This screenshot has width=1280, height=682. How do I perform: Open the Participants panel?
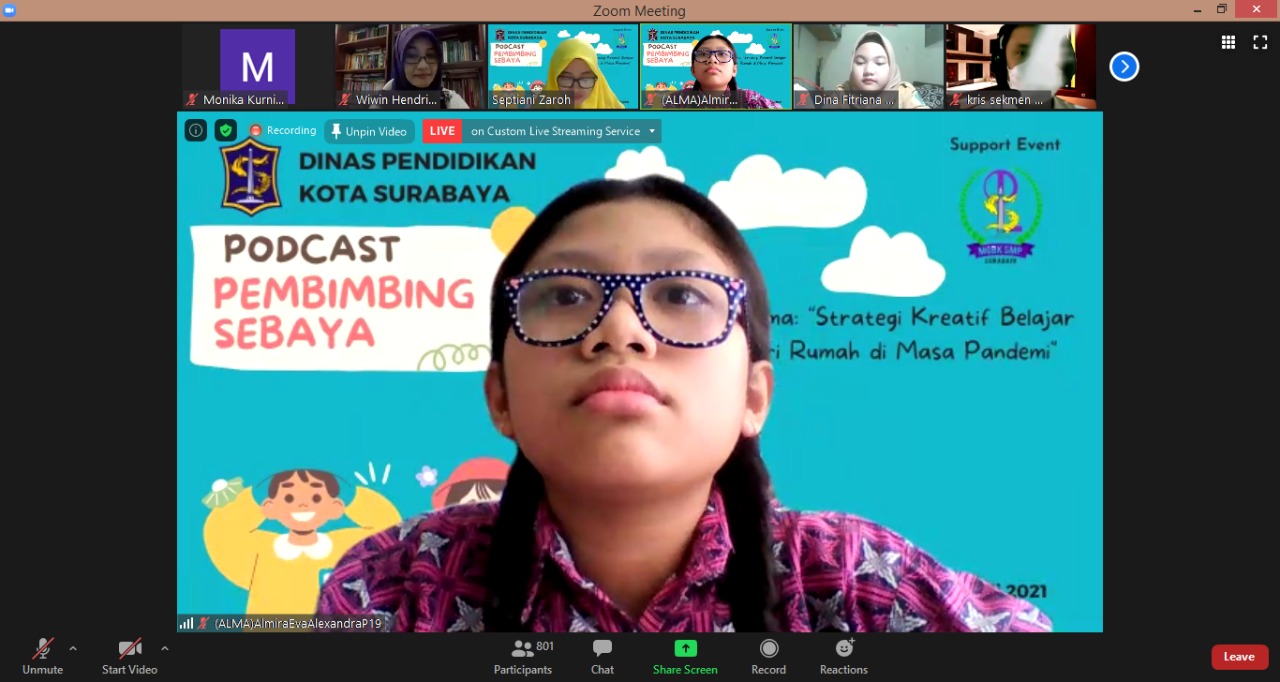click(523, 656)
